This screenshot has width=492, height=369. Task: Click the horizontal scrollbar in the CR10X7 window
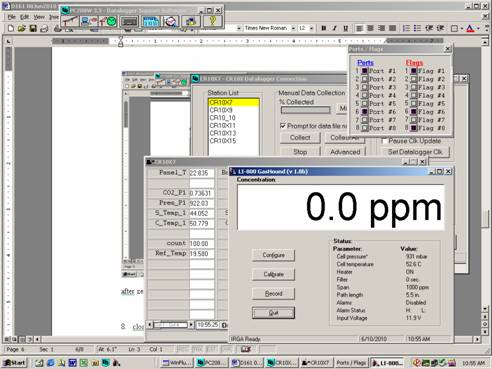(x=170, y=324)
